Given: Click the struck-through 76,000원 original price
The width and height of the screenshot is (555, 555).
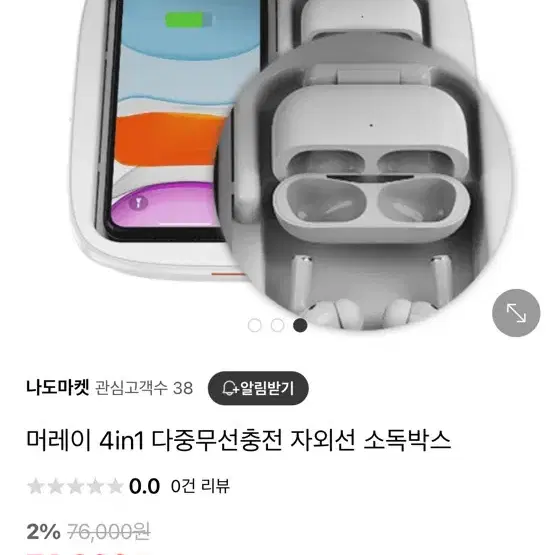Looking at the screenshot, I should coord(109,532).
